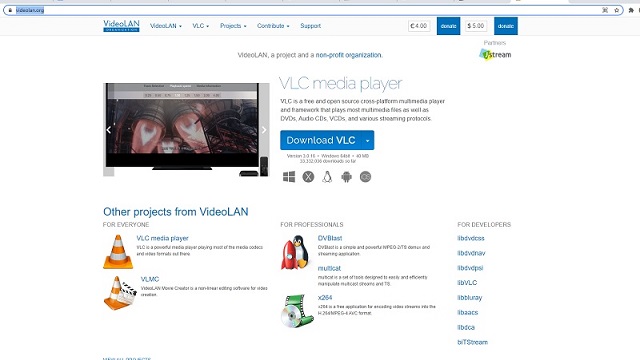
Task: Open the libdvdcss developer link
Action: (x=471, y=238)
